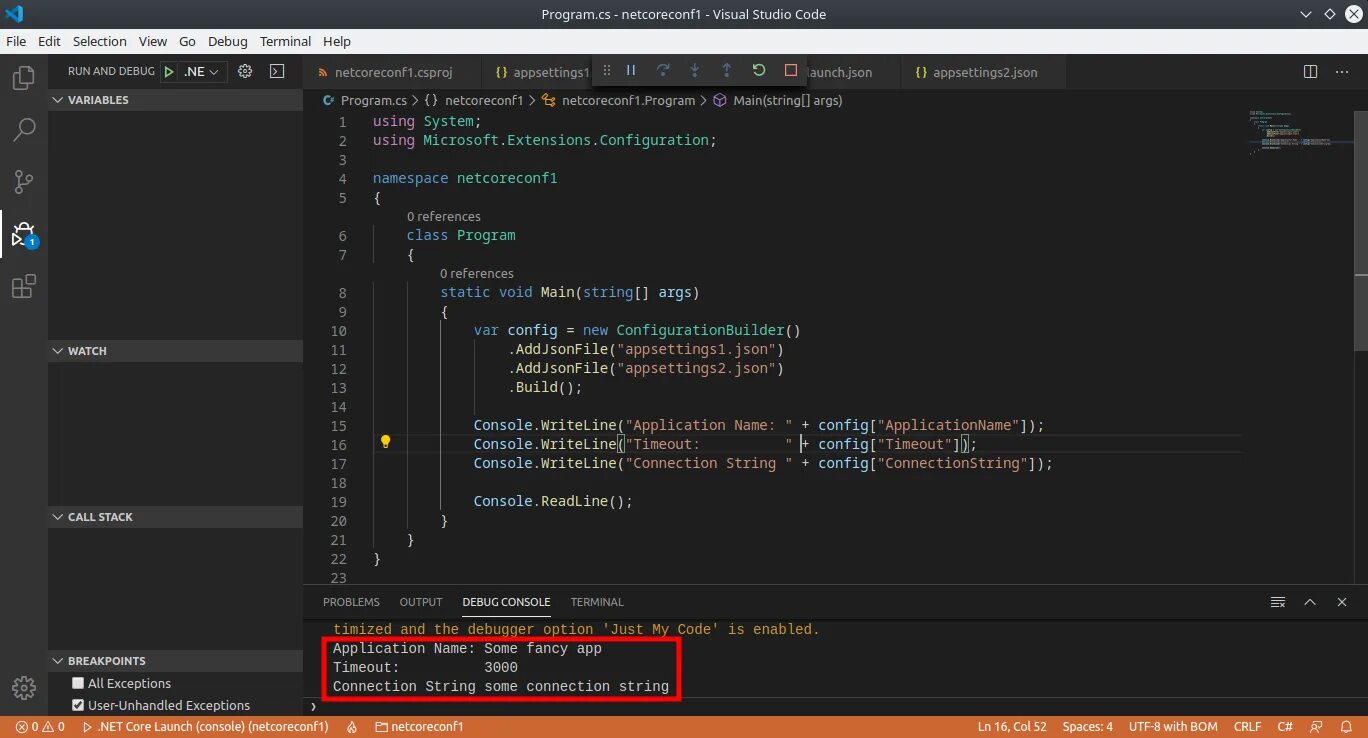Screen dimensions: 1368x738
Task: Change encoding via UTF-8 with BOM
Action: coord(1173,727)
